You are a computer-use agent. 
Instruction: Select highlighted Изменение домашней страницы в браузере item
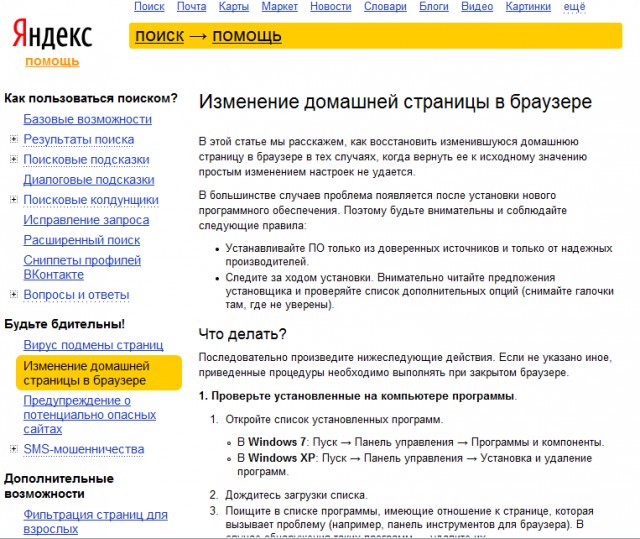tap(99, 373)
